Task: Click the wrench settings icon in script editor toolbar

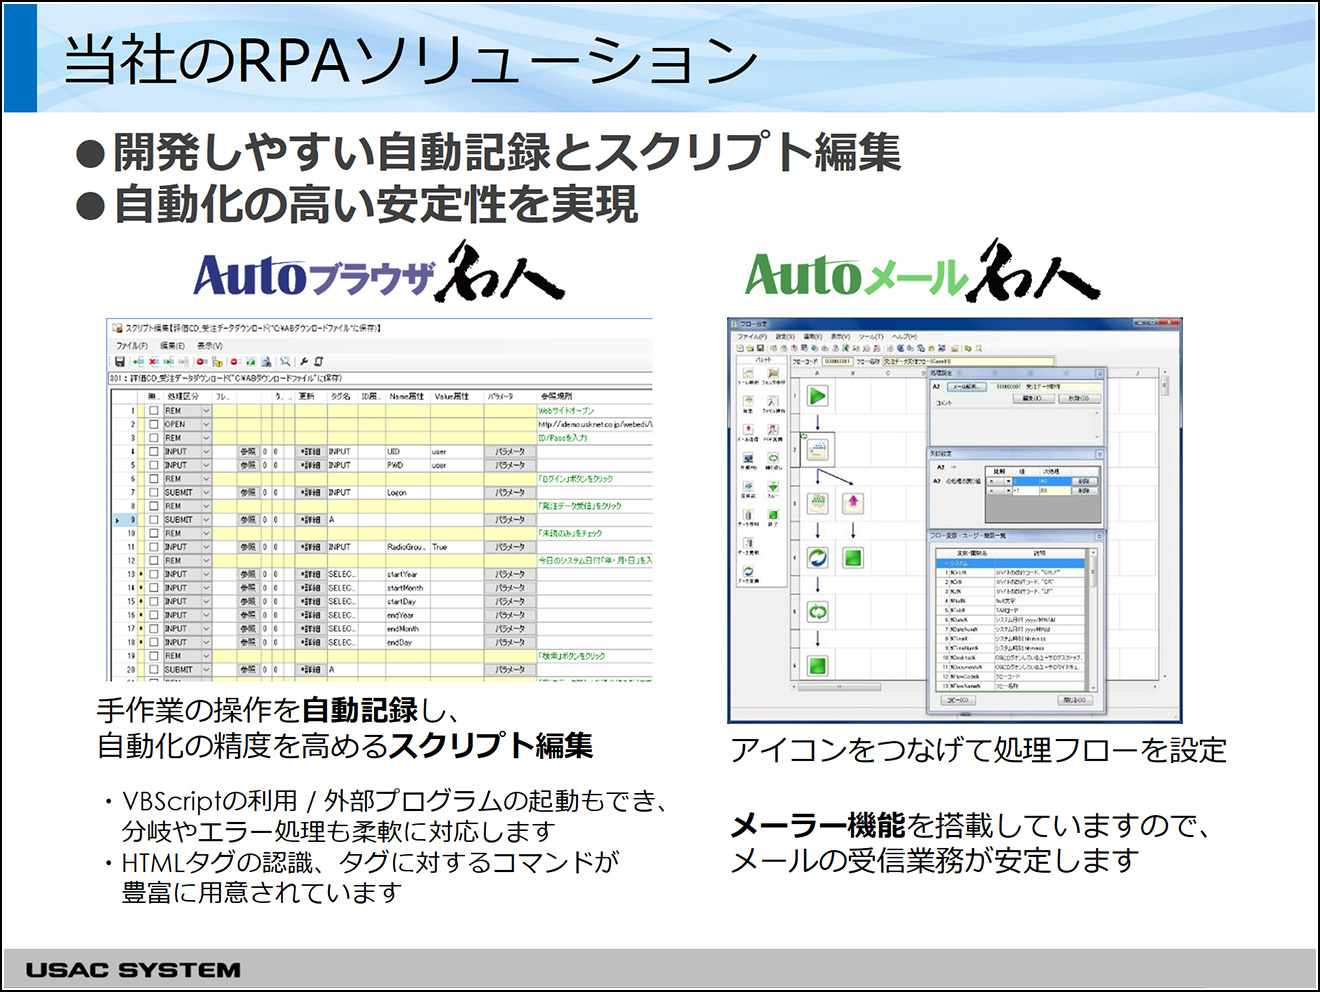Action: pyautogui.click(x=304, y=361)
